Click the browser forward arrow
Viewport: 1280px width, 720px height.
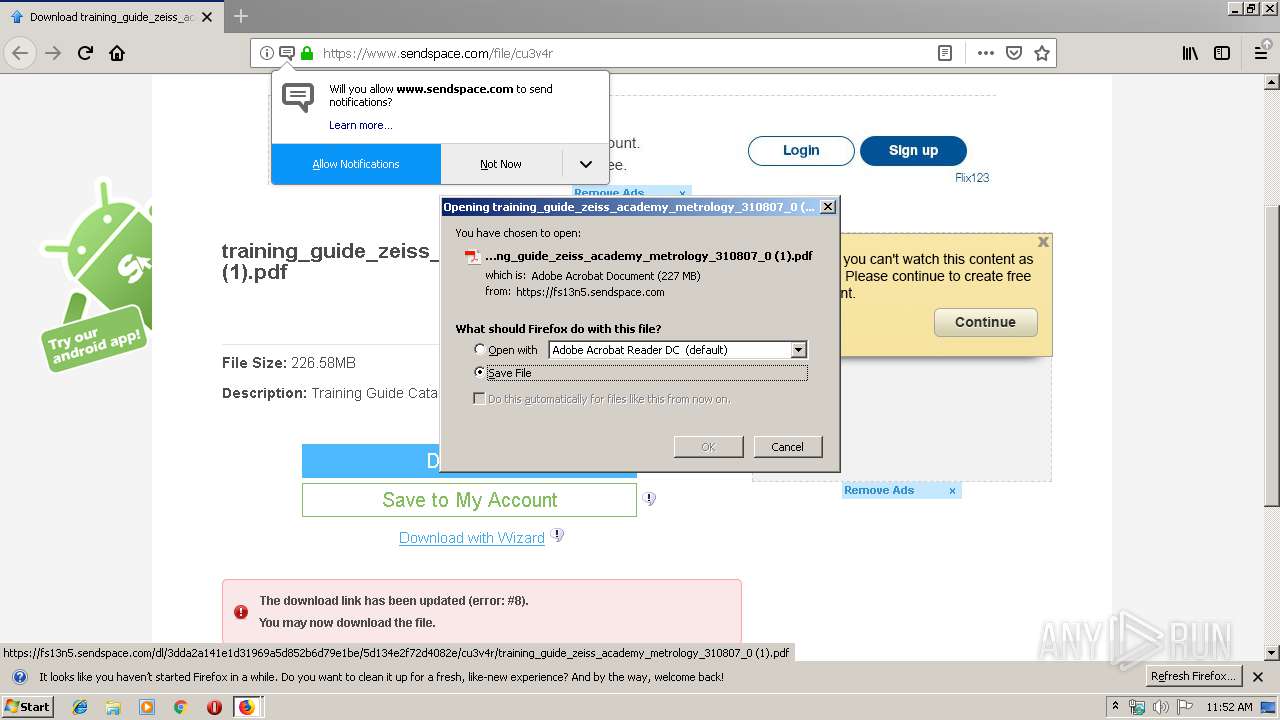[53, 53]
